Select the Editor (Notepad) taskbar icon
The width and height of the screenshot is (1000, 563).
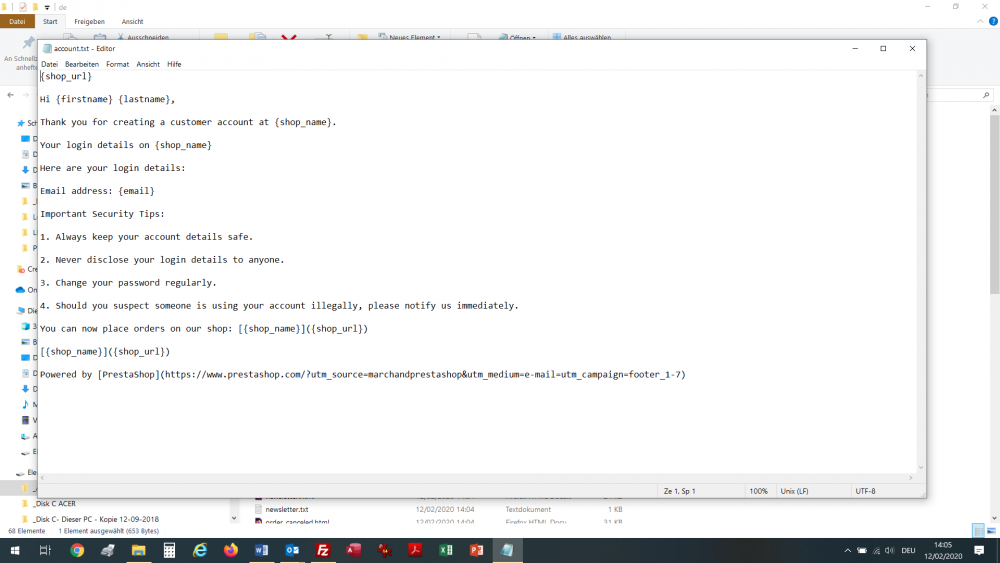pos(508,550)
